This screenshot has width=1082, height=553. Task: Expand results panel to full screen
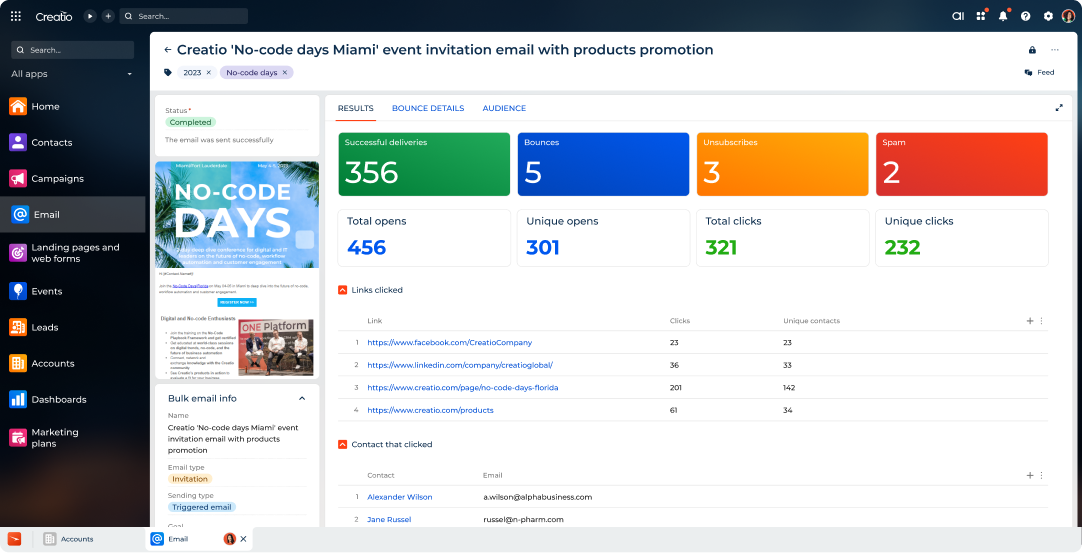(x=1059, y=108)
